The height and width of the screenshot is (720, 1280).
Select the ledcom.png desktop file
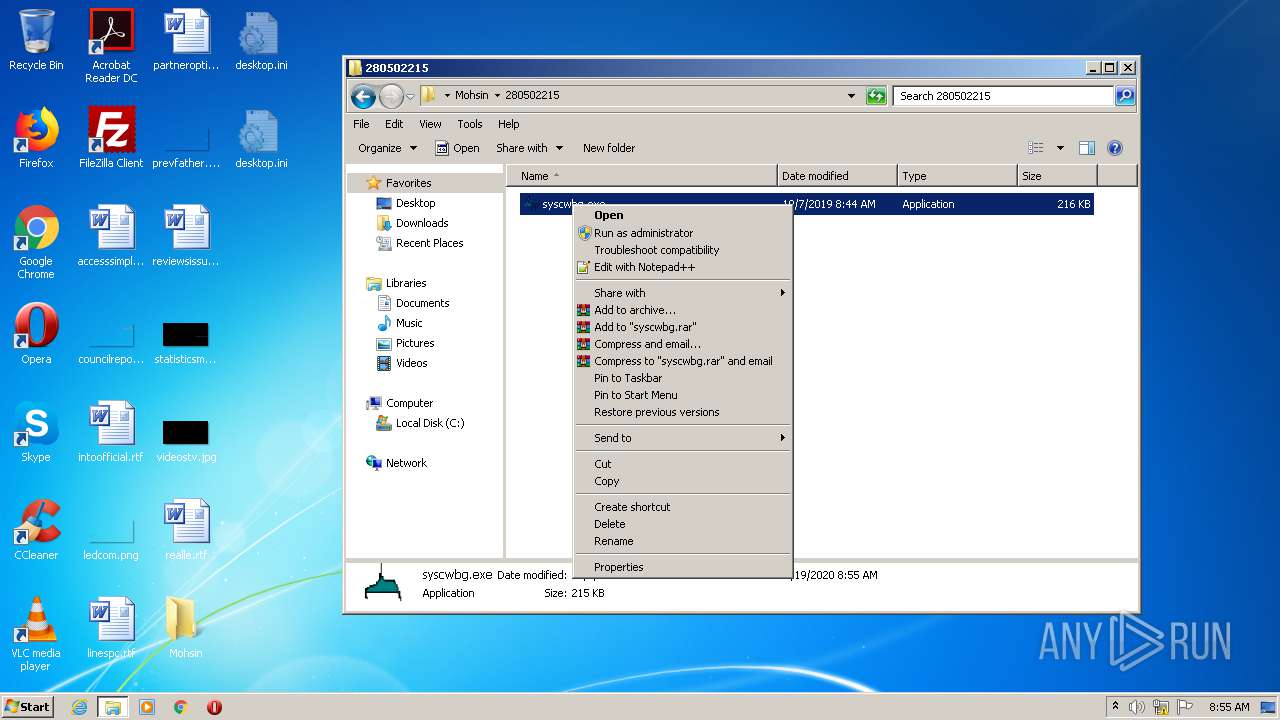point(111,536)
